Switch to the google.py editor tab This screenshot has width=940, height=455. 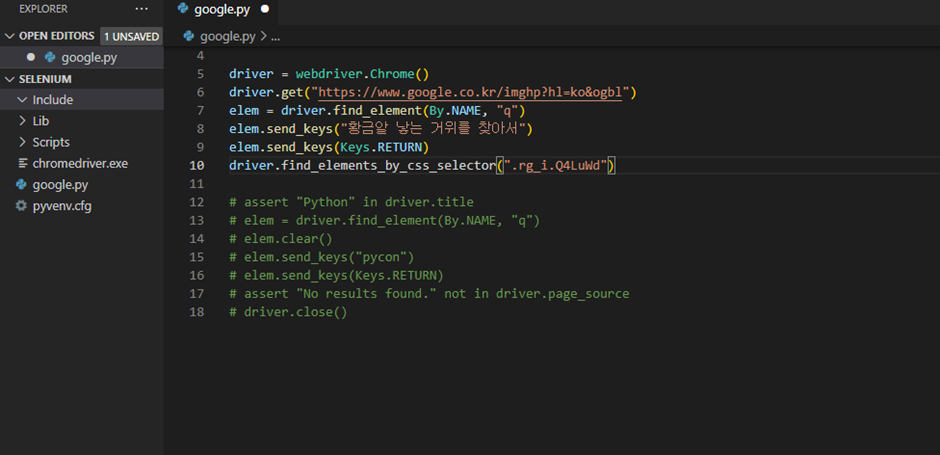(223, 10)
